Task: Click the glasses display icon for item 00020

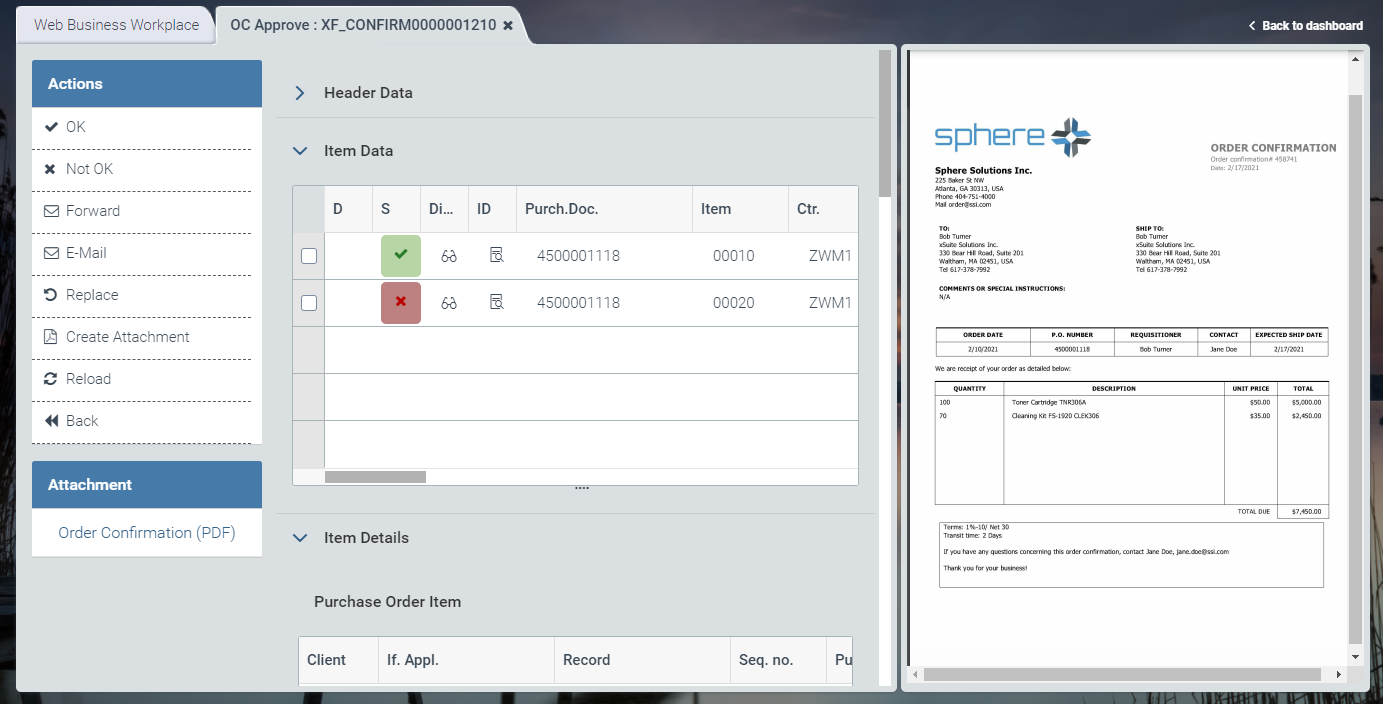Action: (x=449, y=303)
